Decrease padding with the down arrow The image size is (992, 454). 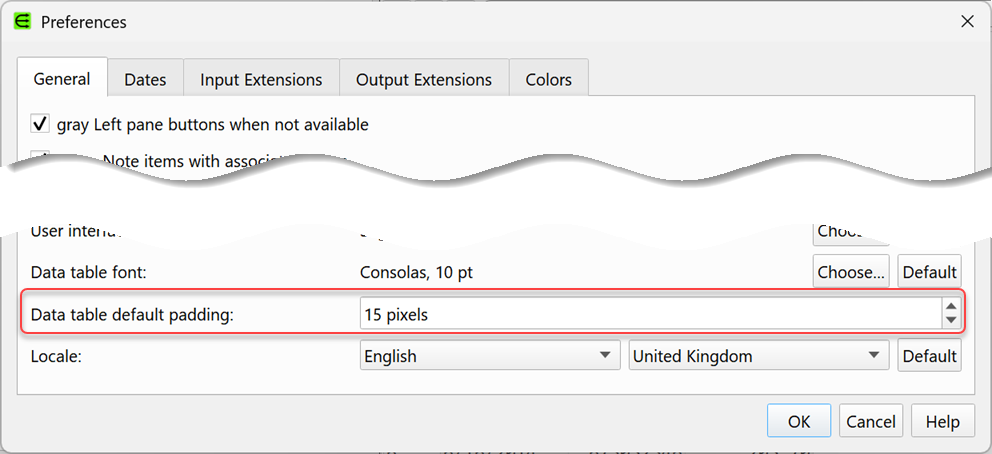click(x=950, y=322)
